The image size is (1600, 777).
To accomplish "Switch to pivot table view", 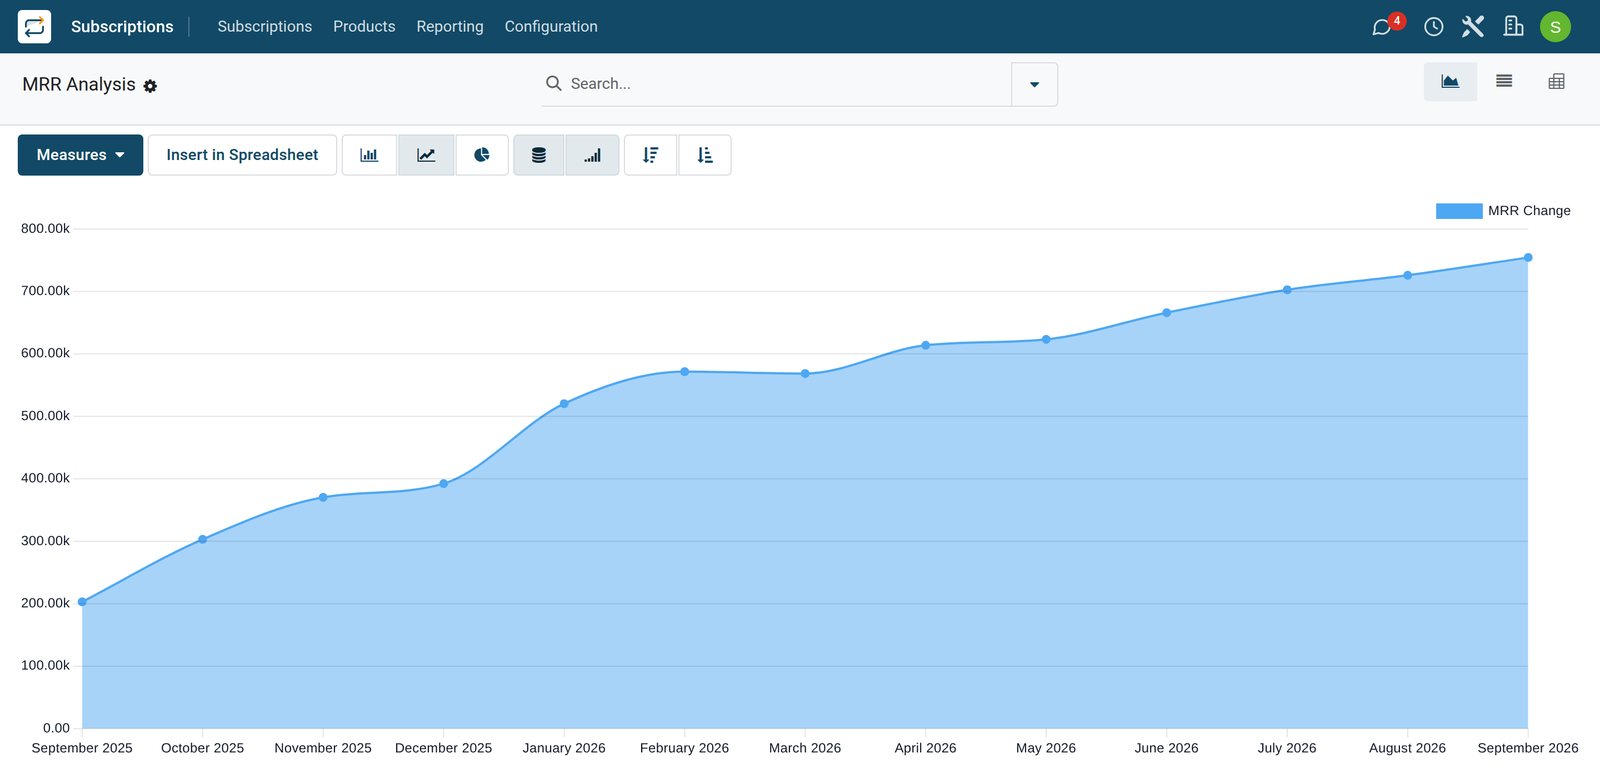I will click(x=1557, y=82).
